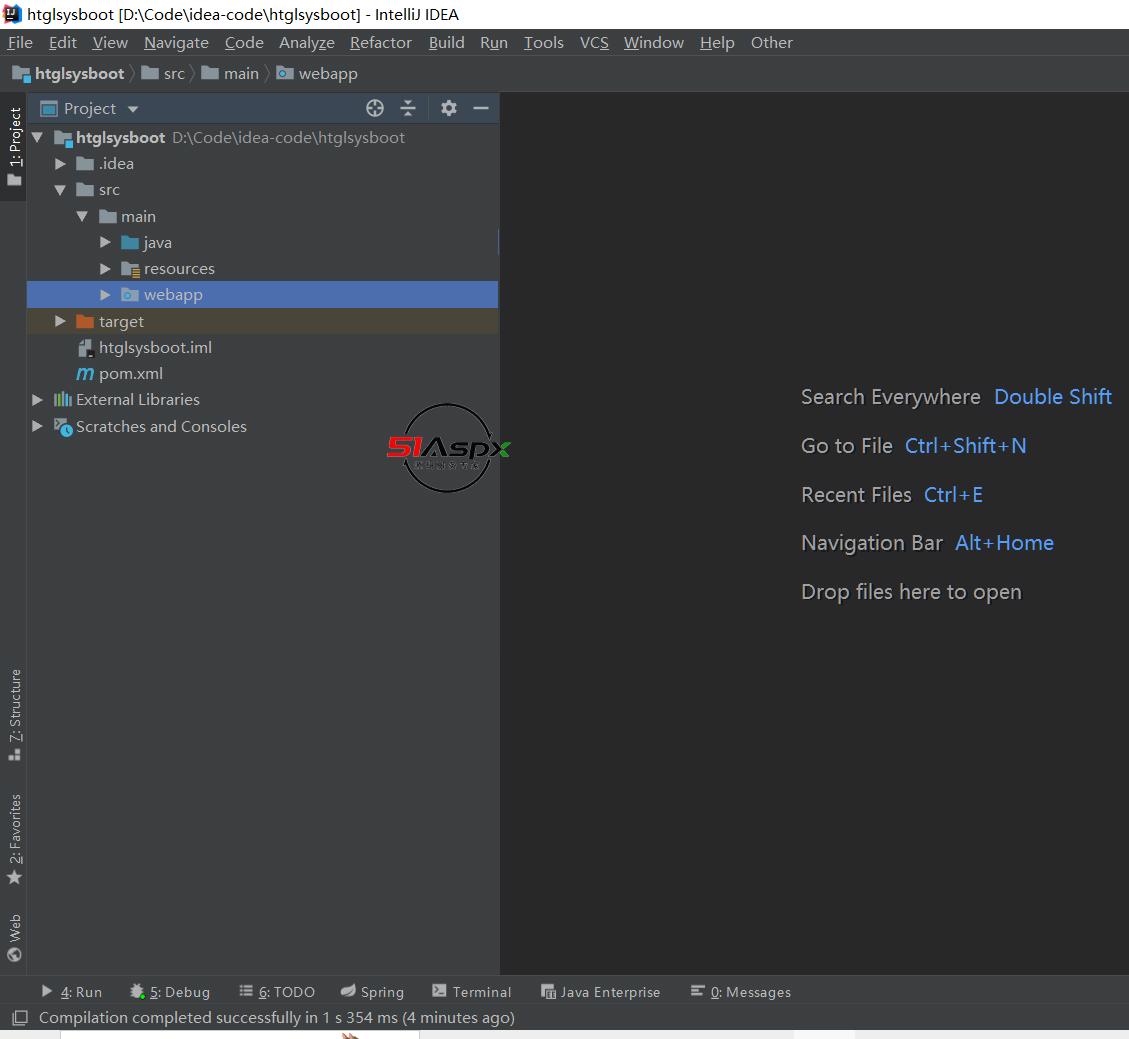Select htglsysboot.iml in the project tree

156,348
